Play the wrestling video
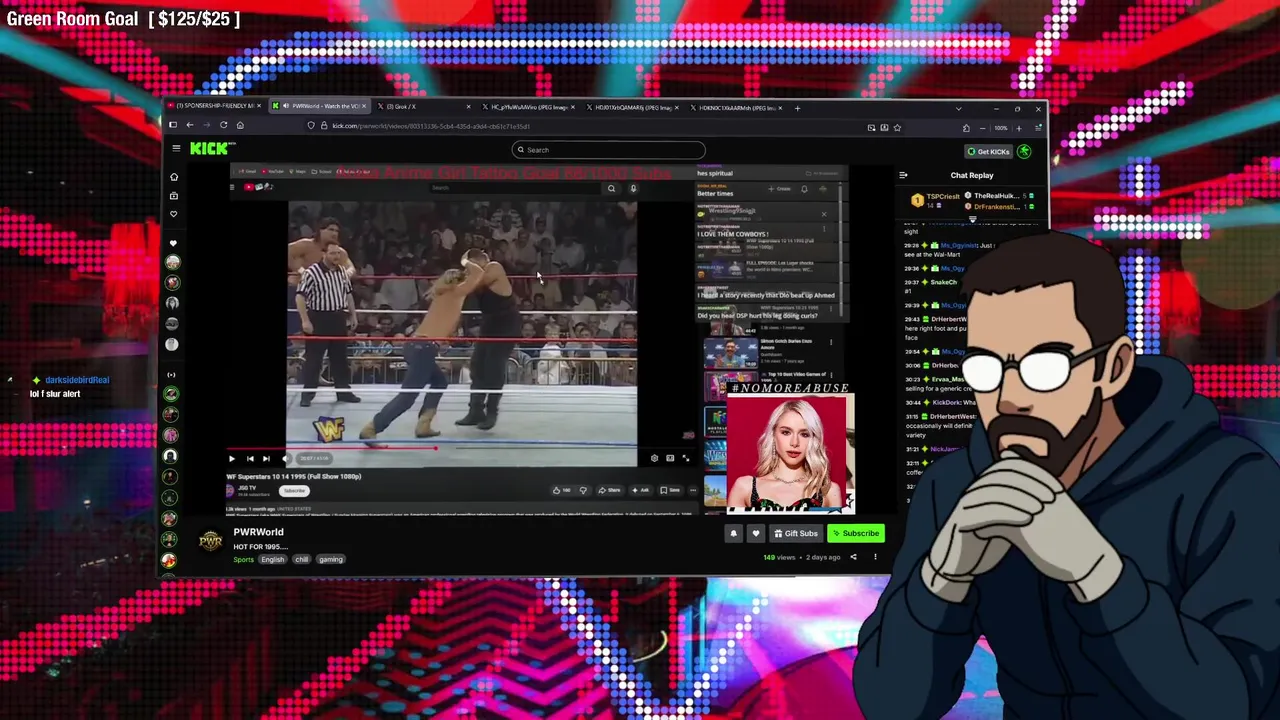This screenshot has width=1280, height=720. tap(232, 459)
